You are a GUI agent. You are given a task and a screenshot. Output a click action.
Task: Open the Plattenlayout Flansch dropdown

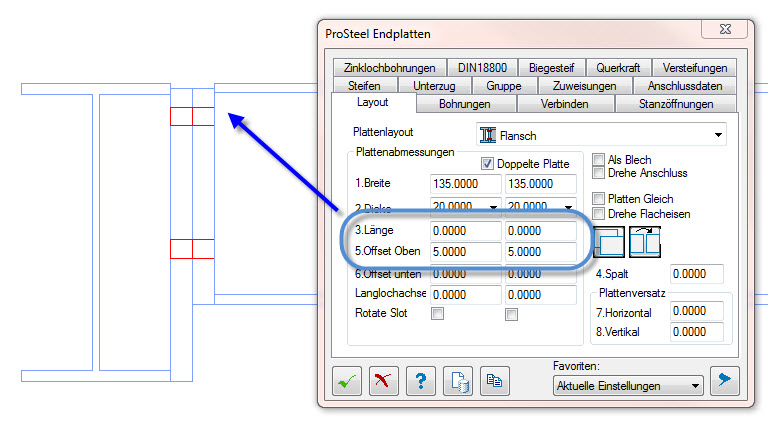point(601,135)
